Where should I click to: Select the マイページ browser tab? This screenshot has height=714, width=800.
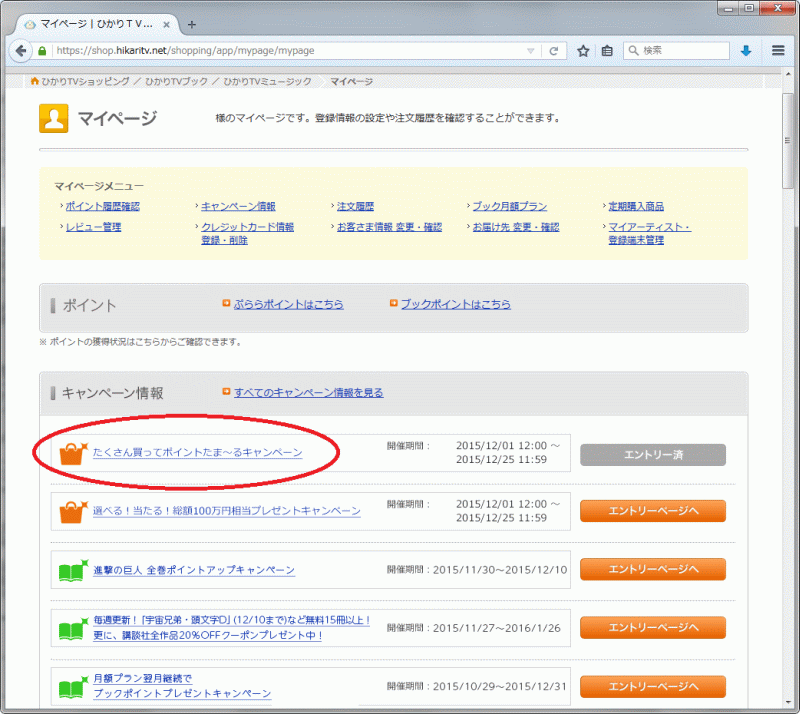(97, 24)
